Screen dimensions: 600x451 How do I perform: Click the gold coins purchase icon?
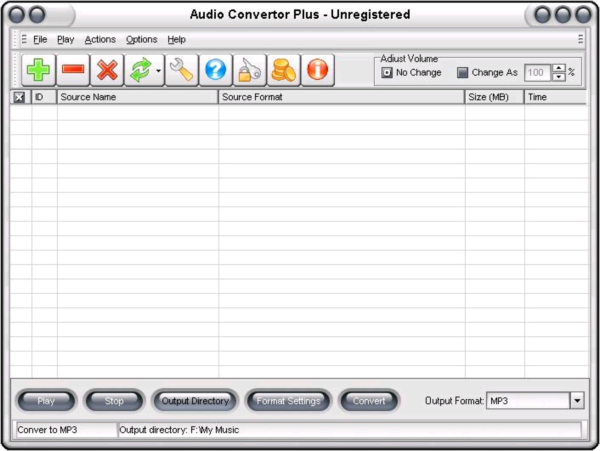(284, 70)
